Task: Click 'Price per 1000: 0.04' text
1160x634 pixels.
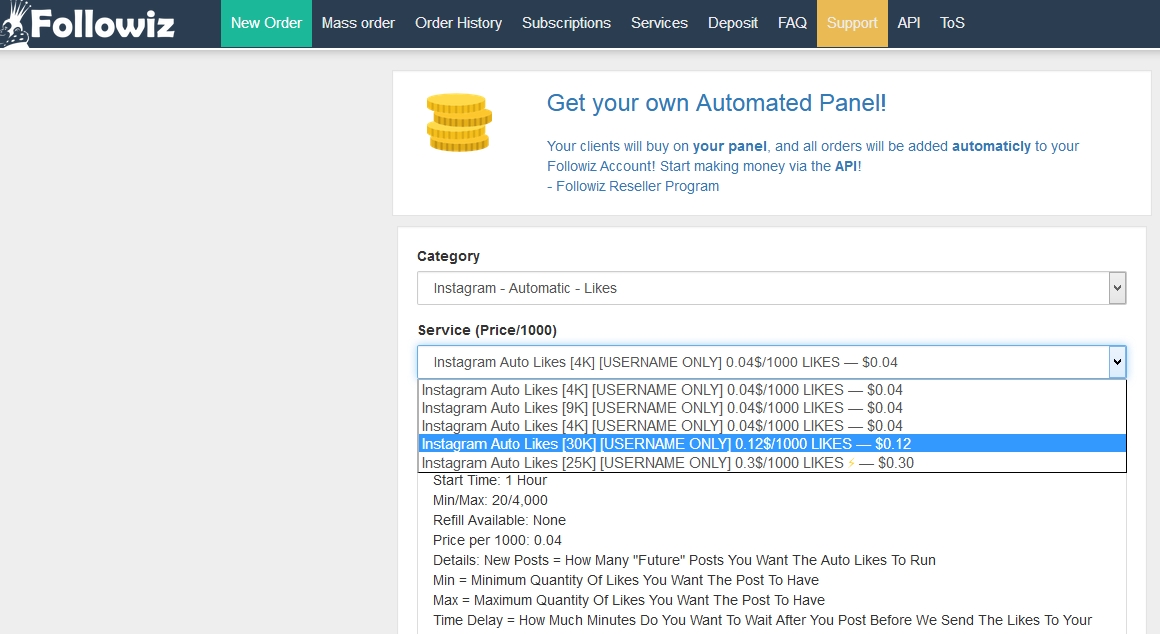Action: (497, 540)
